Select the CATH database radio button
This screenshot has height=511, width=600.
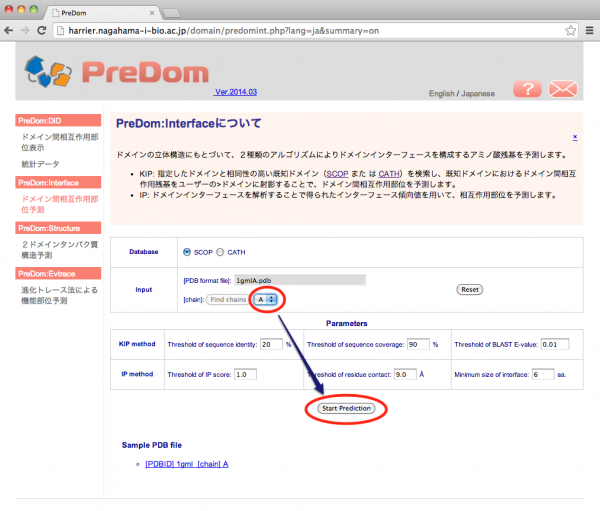(222, 252)
